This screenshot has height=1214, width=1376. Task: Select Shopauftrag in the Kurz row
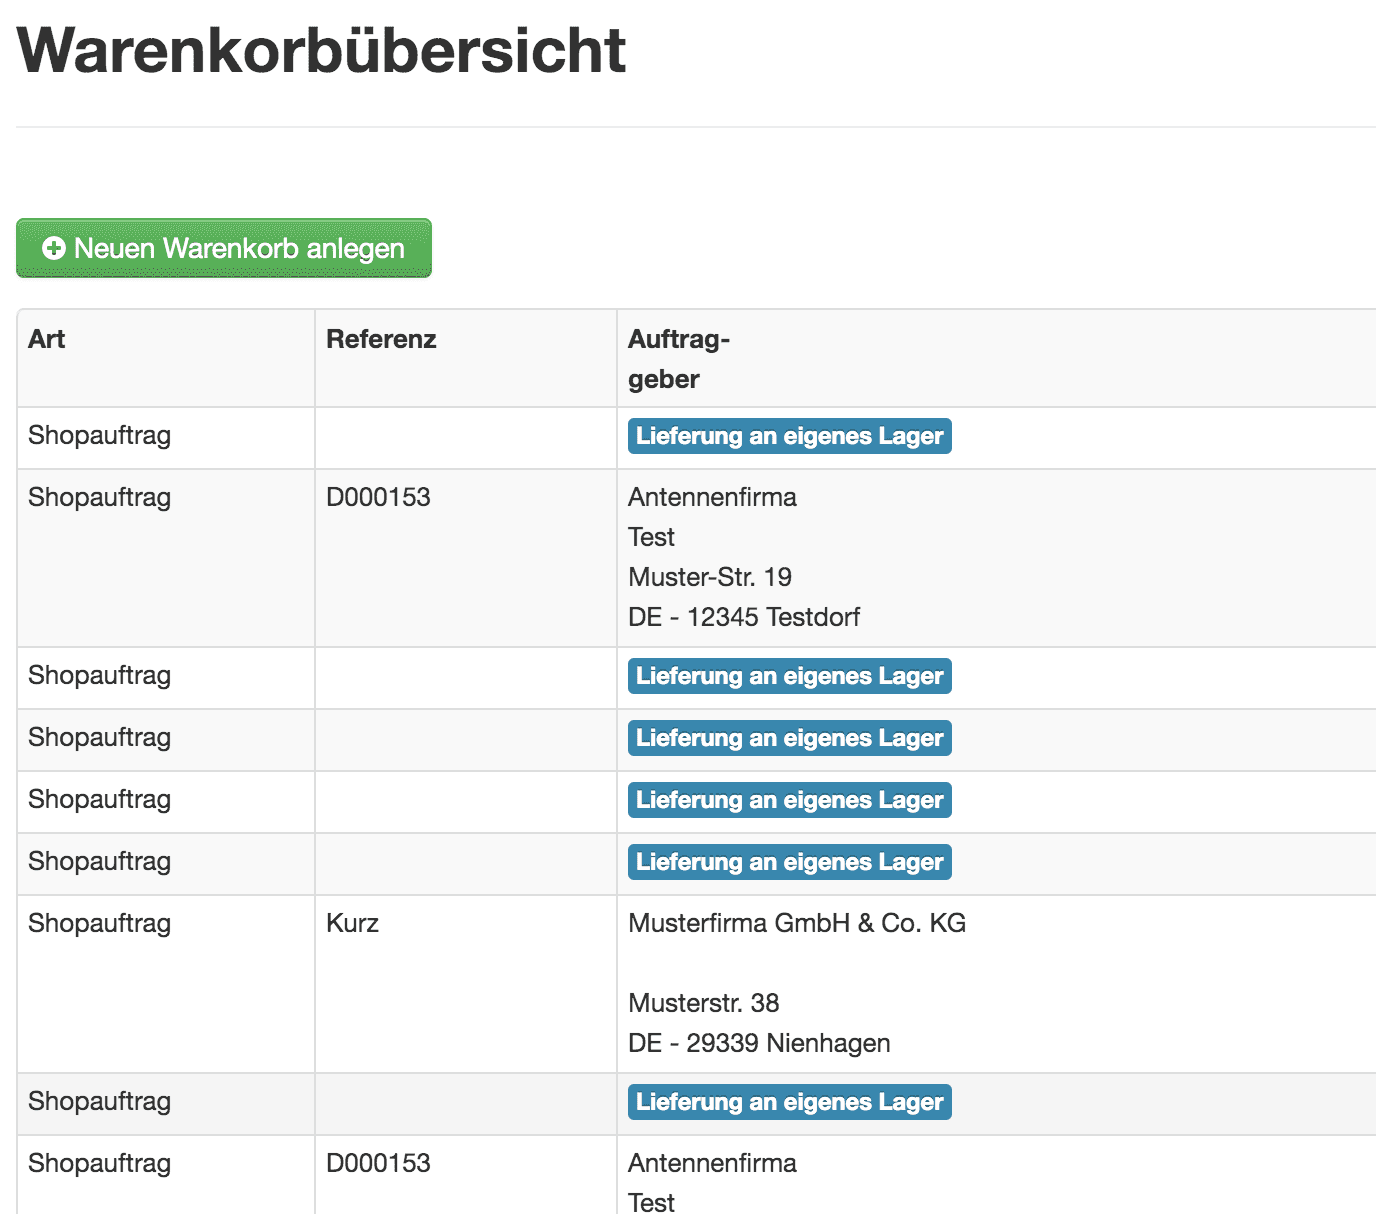(x=99, y=923)
